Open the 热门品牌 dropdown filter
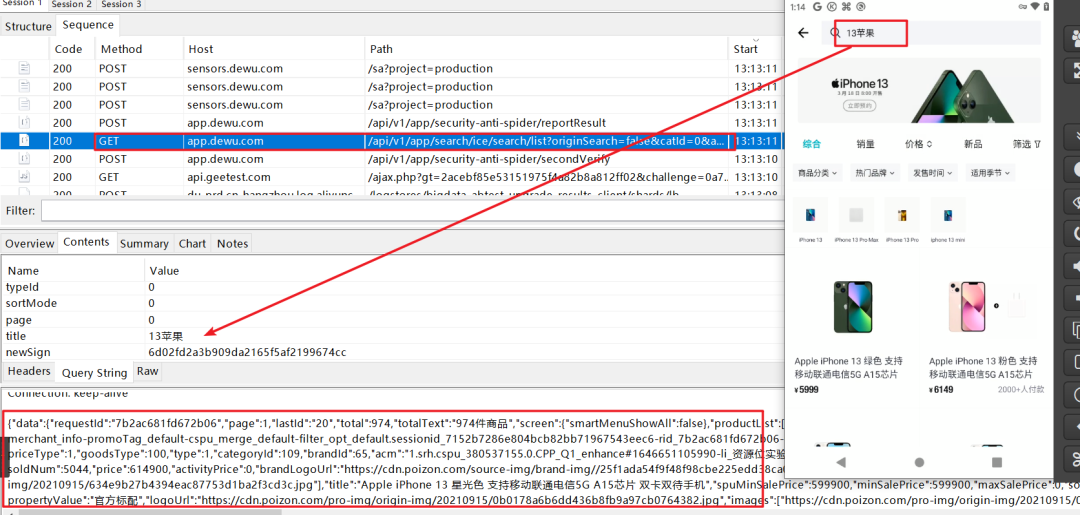The height and width of the screenshot is (515, 1080). tap(875, 173)
